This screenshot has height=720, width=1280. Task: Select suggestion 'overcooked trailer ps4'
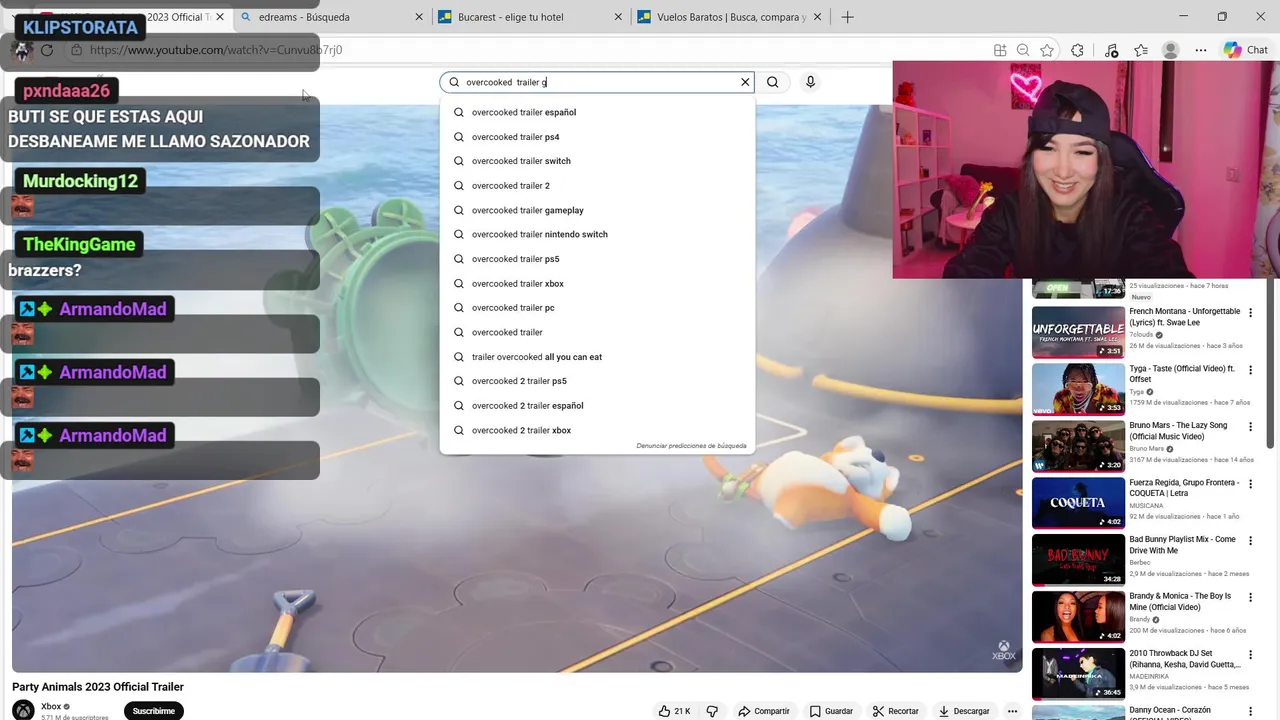(x=597, y=137)
